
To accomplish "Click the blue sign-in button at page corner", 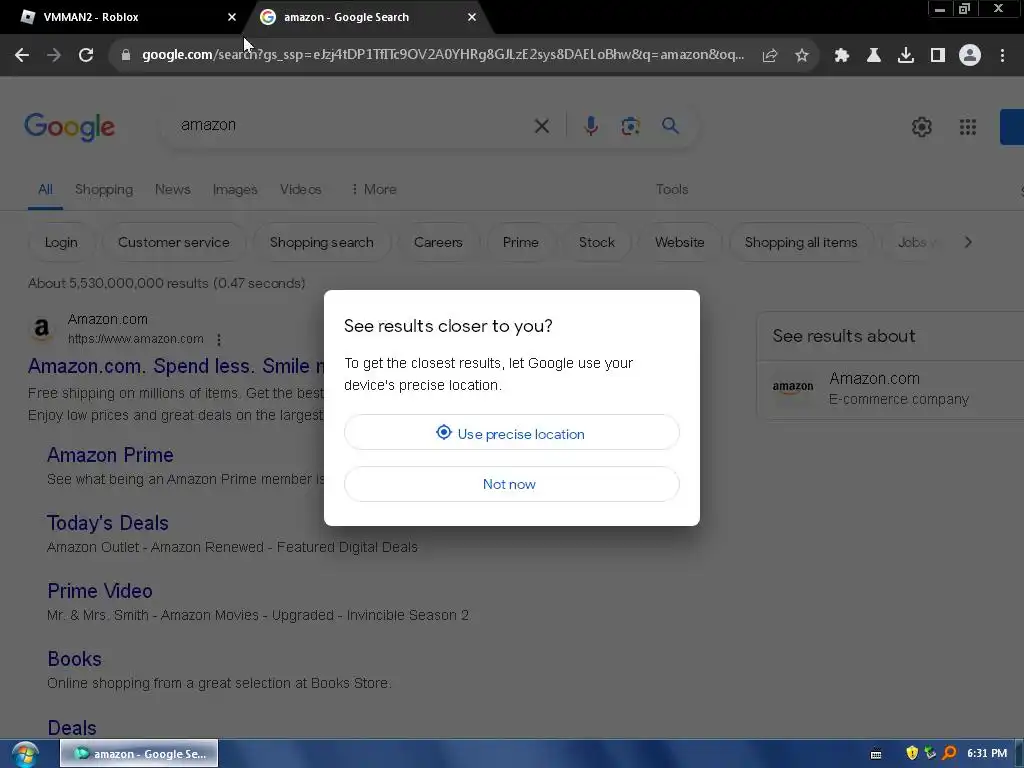I will [1012, 127].
